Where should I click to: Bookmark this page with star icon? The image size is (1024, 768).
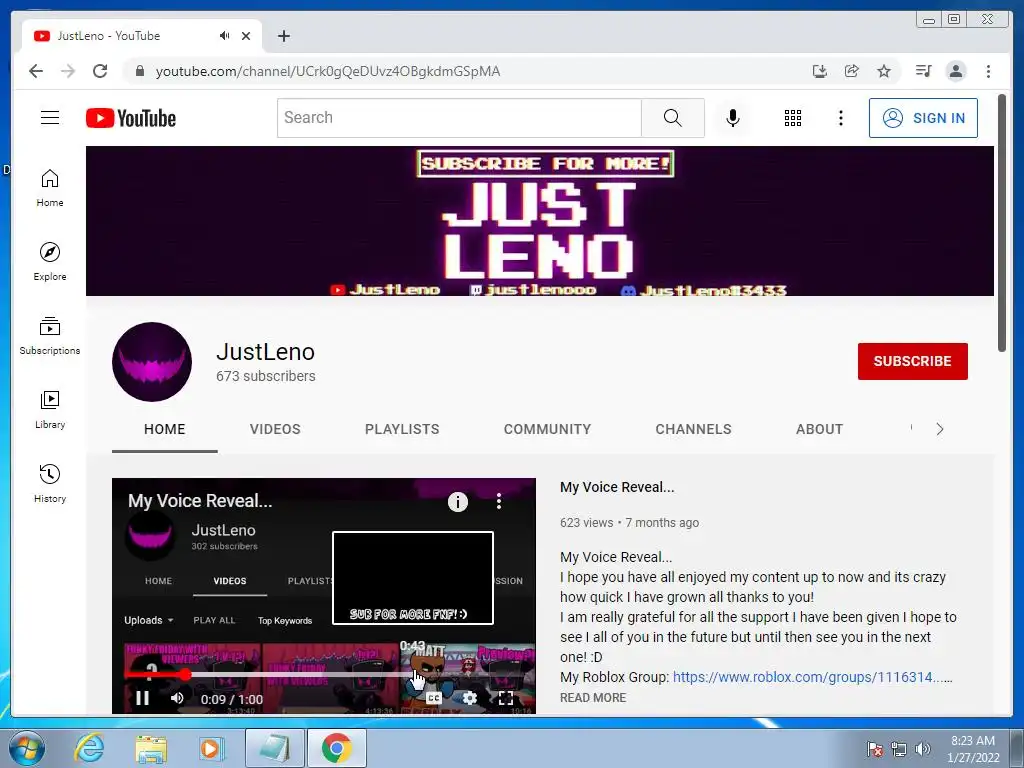click(884, 71)
